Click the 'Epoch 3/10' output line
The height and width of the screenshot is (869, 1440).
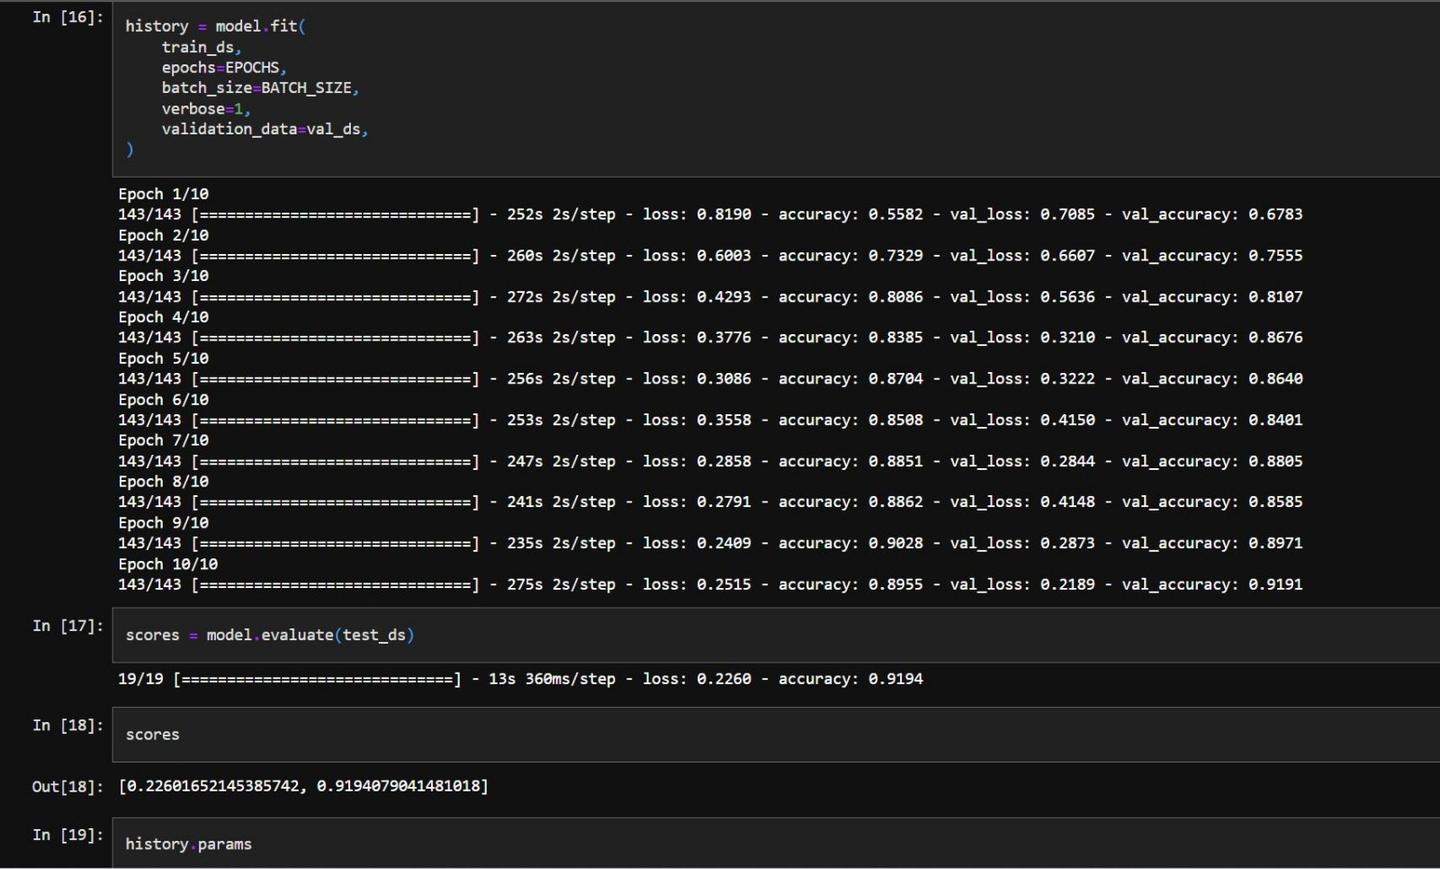[163, 276]
